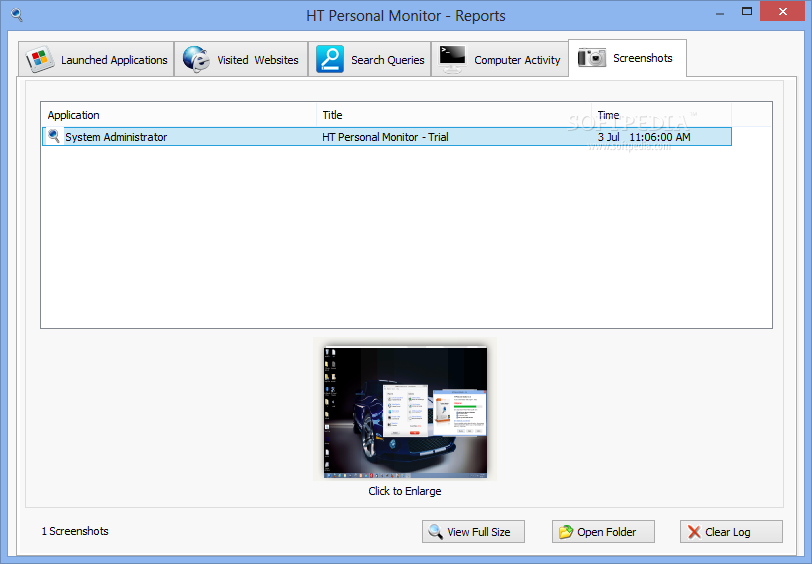Click the red X icon in Clear Log
Image resolution: width=812 pixels, height=564 pixels.
694,531
